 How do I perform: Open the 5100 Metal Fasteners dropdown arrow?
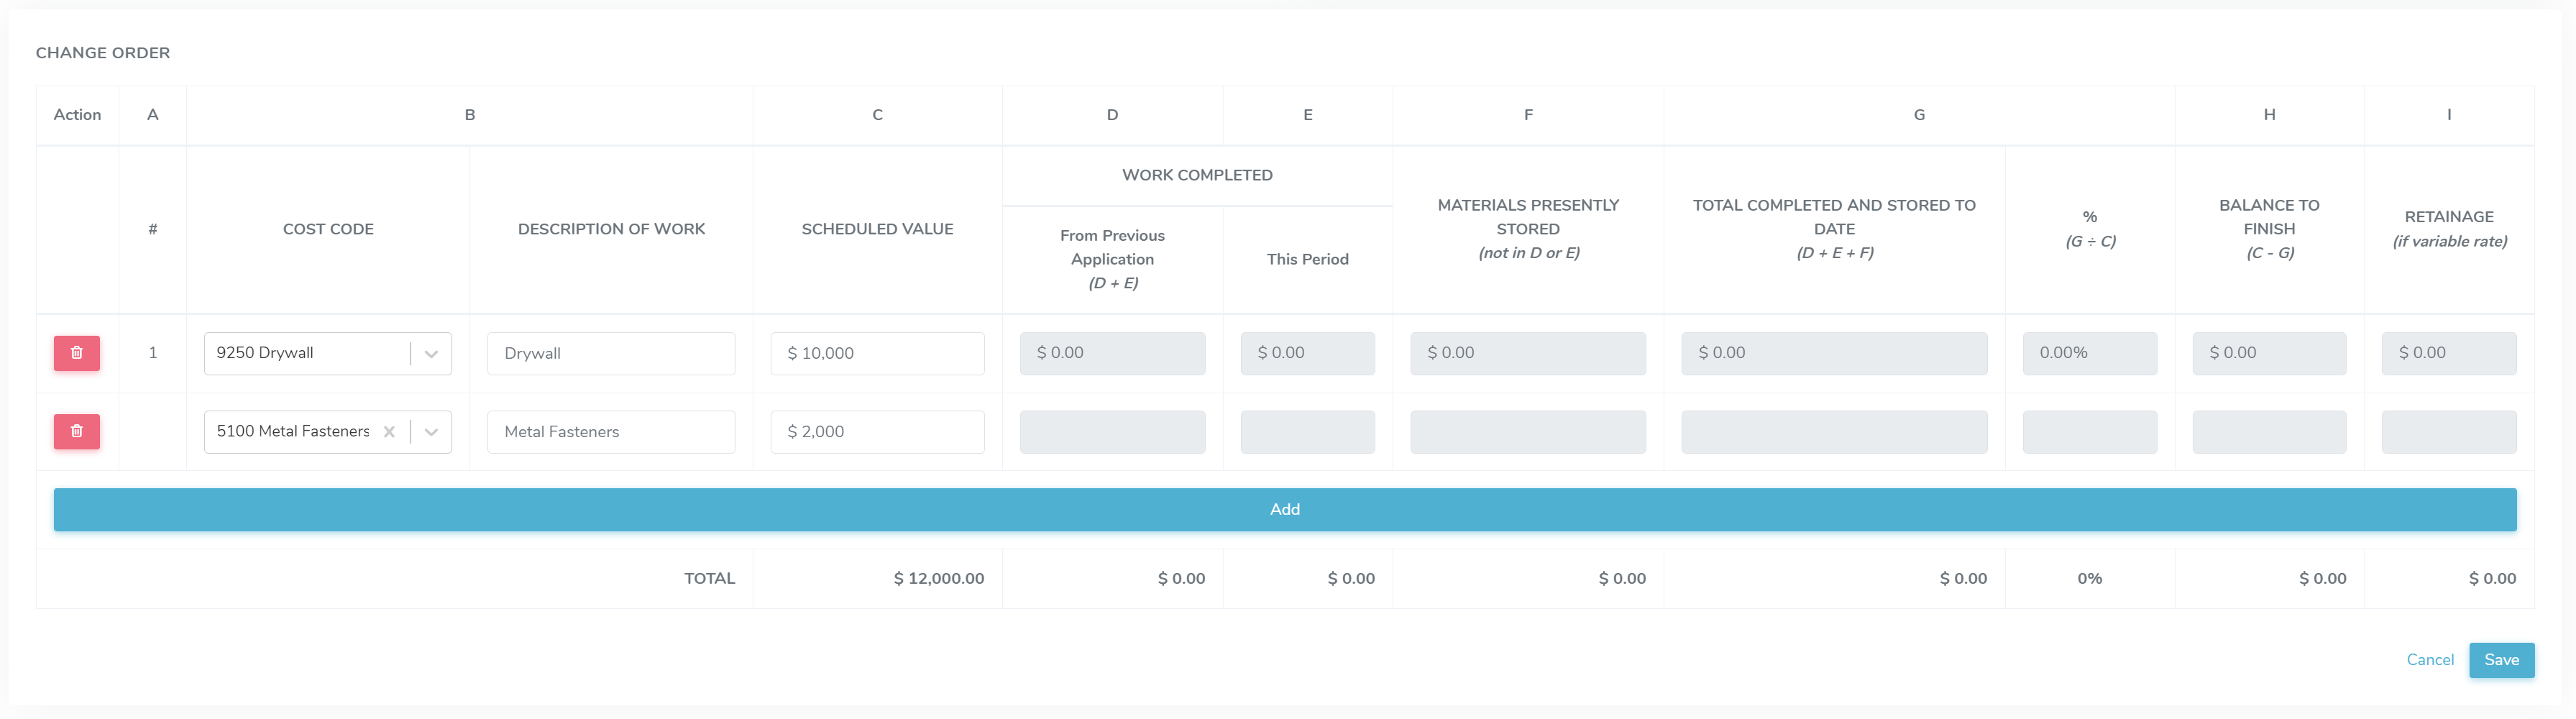431,432
